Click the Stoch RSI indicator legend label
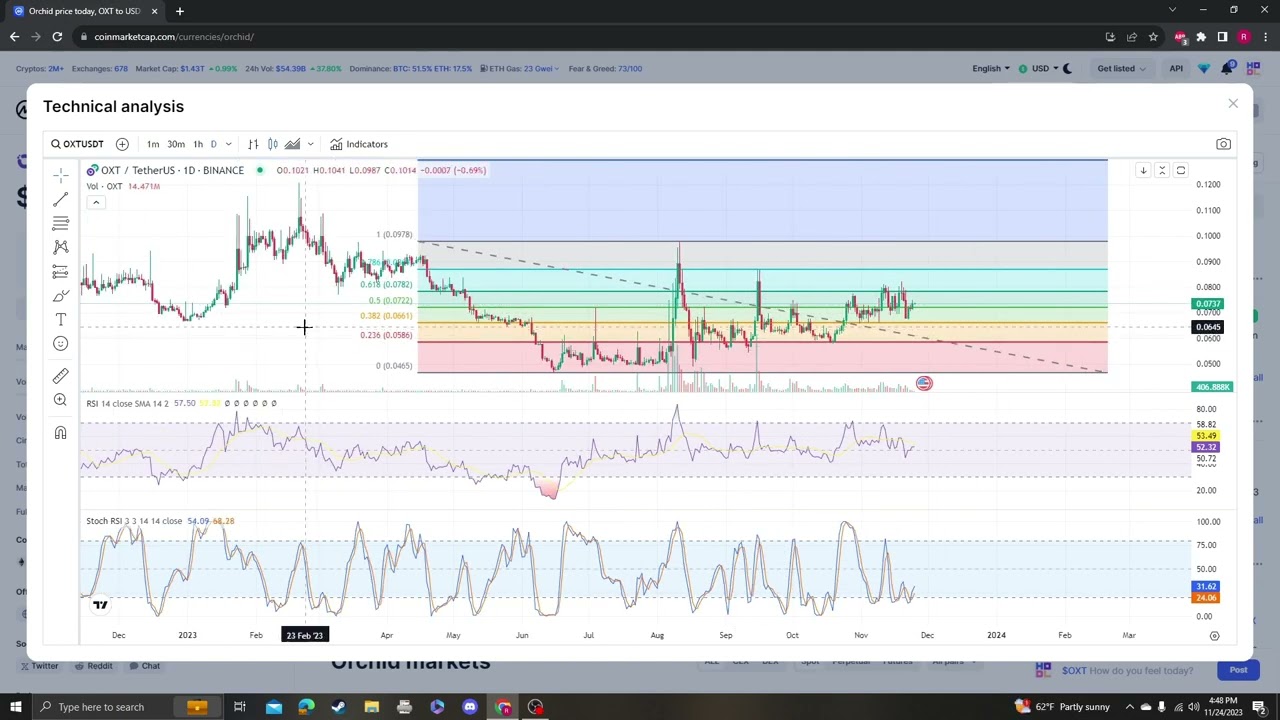Viewport: 1280px width, 720px height. (134, 521)
